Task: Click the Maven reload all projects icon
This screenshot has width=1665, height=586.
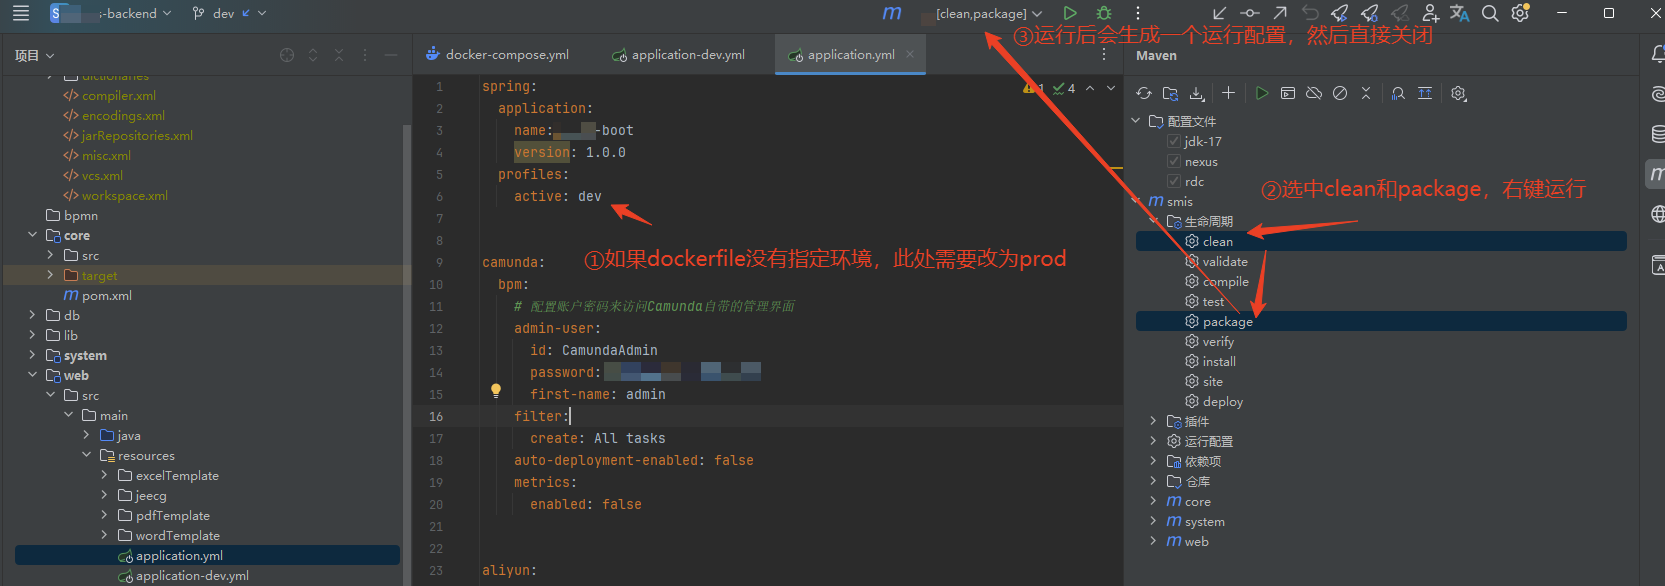Action: pos(1144,93)
